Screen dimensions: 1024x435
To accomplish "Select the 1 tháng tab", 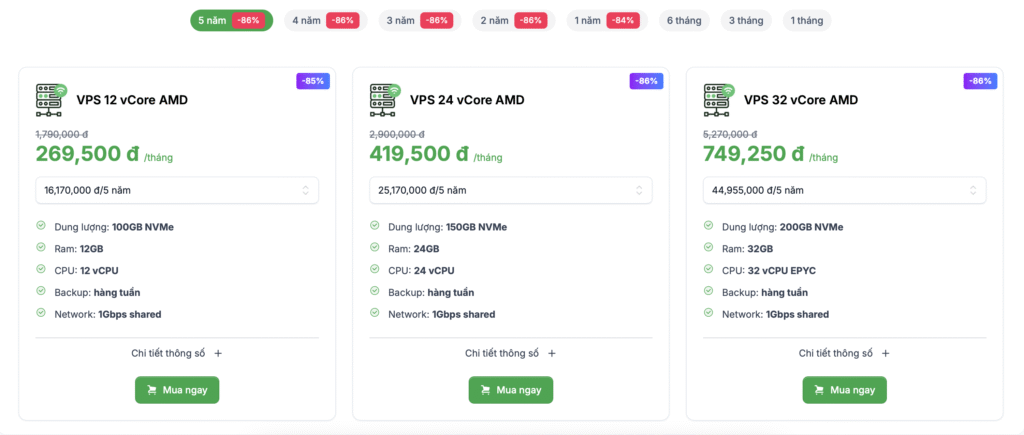I will 806,20.
